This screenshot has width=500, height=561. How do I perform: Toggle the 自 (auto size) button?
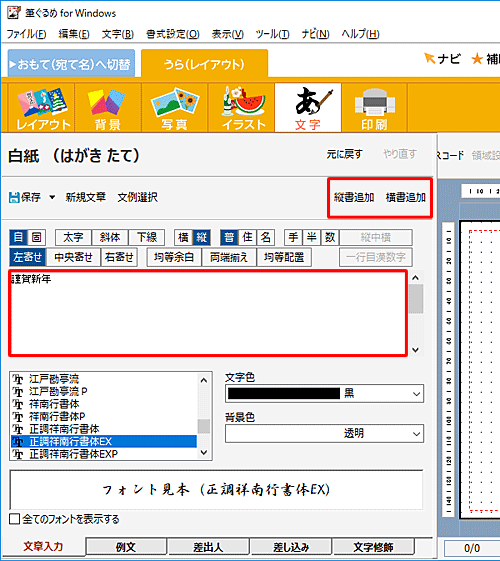[18, 237]
